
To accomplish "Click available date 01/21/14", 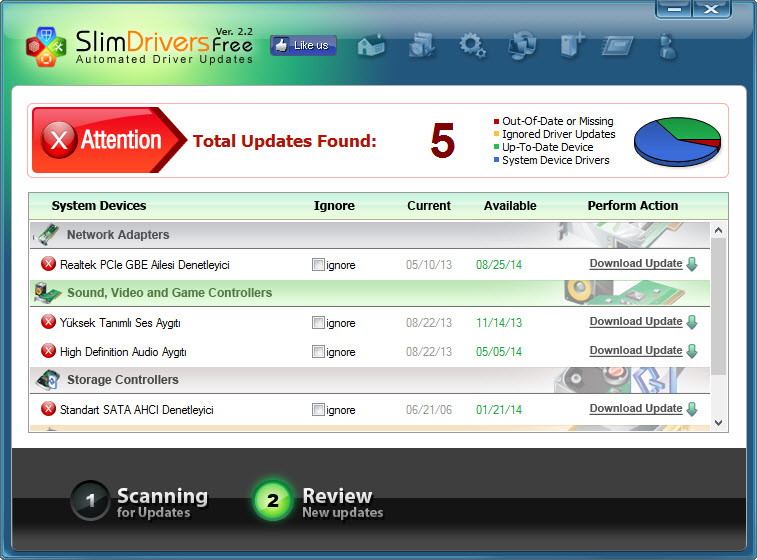I will tap(499, 409).
